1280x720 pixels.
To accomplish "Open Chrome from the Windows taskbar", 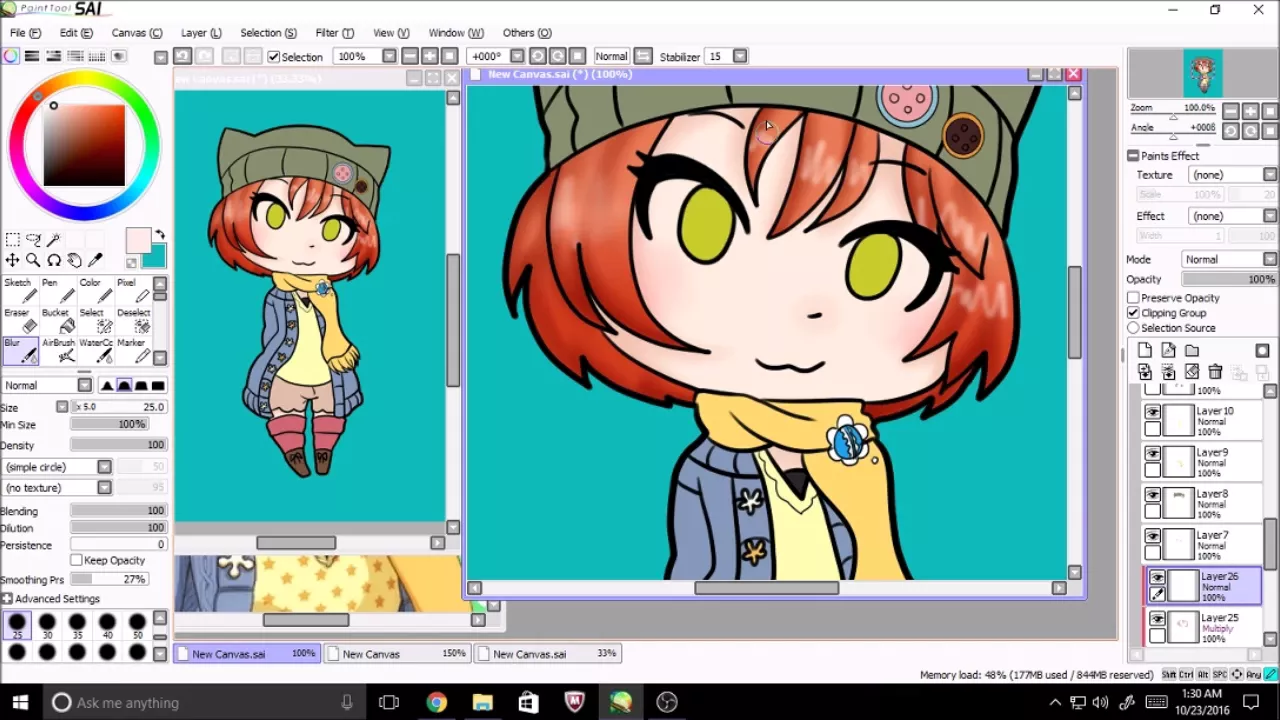I will click(436, 702).
